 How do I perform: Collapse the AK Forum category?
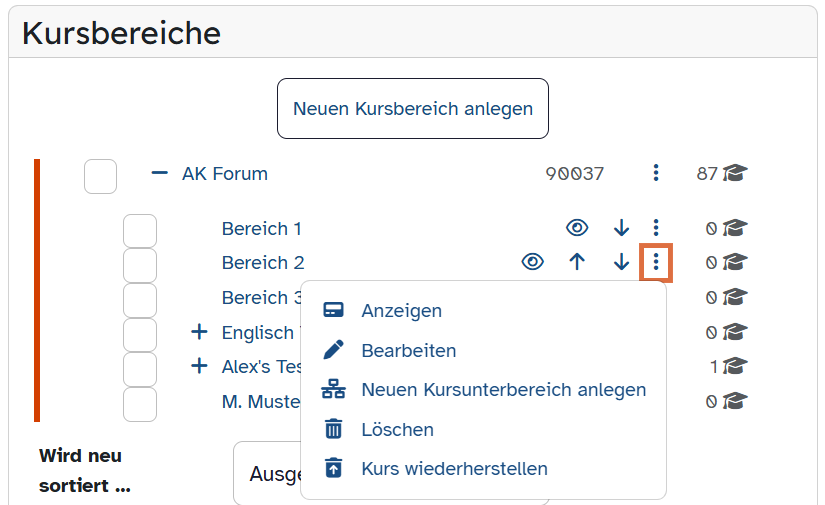[159, 173]
